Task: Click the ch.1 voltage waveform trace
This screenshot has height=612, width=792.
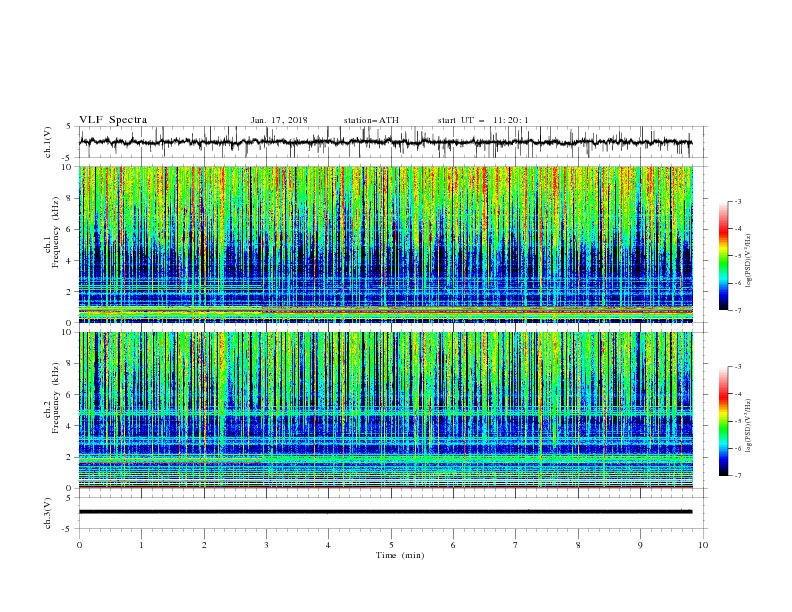Action: tap(385, 142)
